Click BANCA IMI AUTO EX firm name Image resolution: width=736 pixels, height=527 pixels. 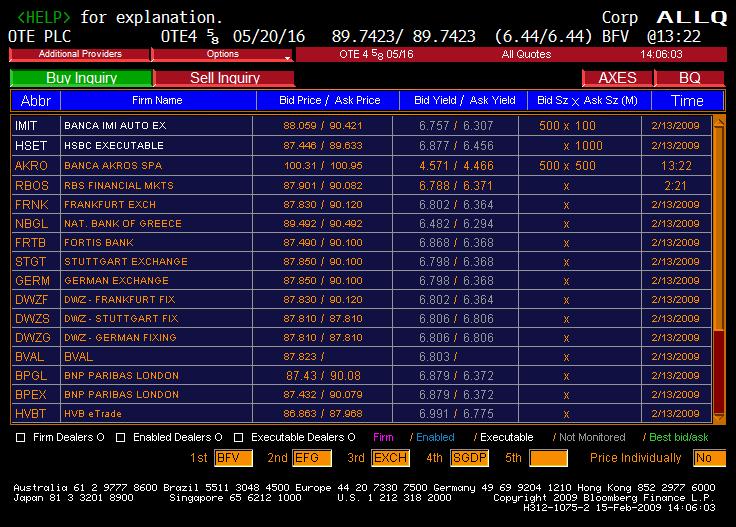pos(115,126)
